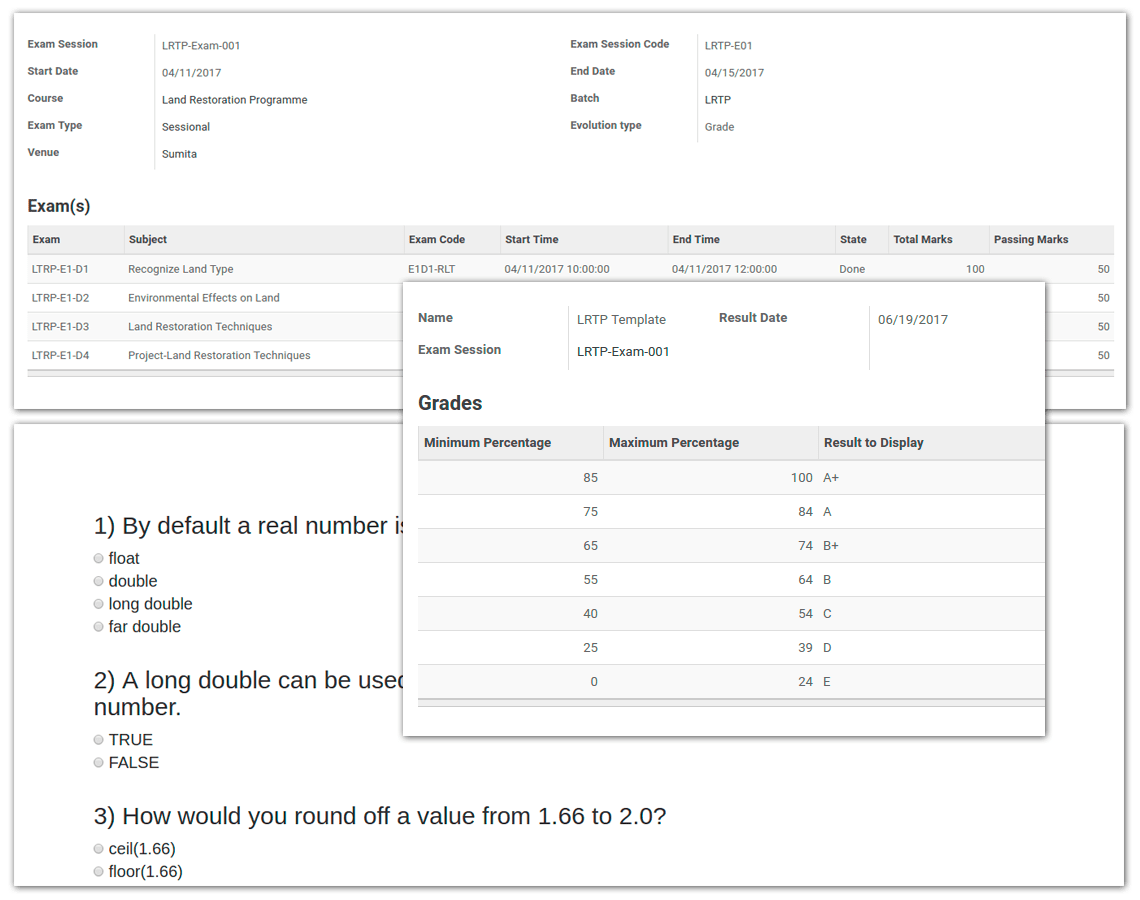Pick the "far double" option

(x=98, y=626)
